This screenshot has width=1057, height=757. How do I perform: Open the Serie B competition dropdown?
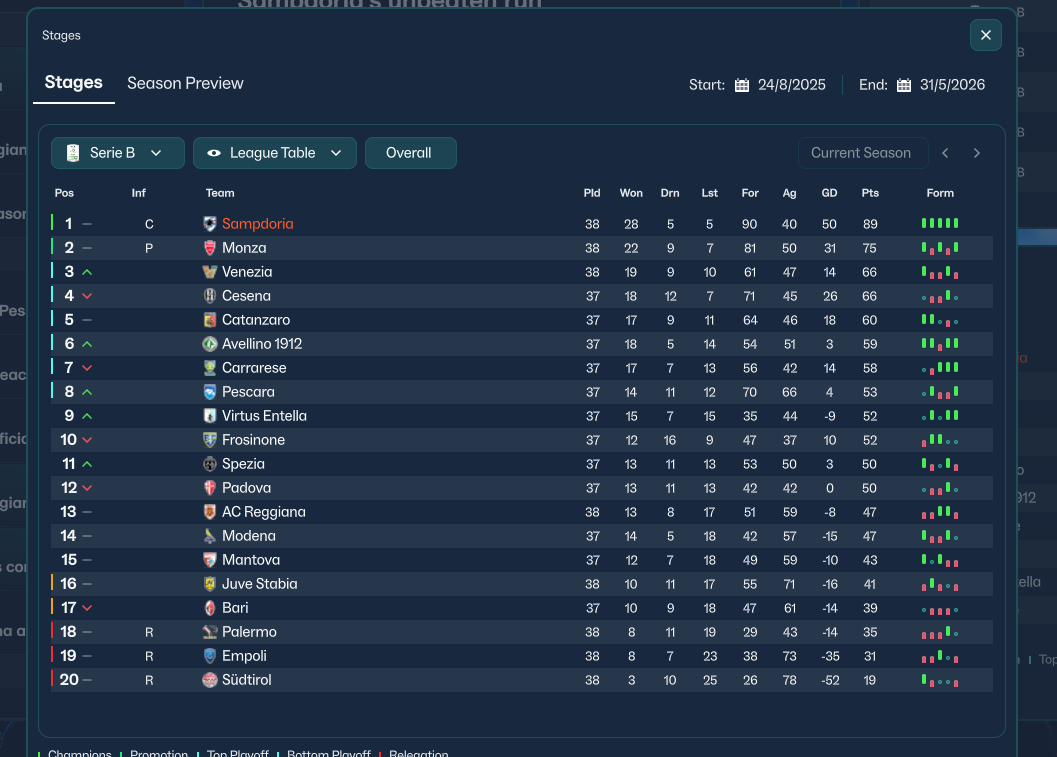118,153
